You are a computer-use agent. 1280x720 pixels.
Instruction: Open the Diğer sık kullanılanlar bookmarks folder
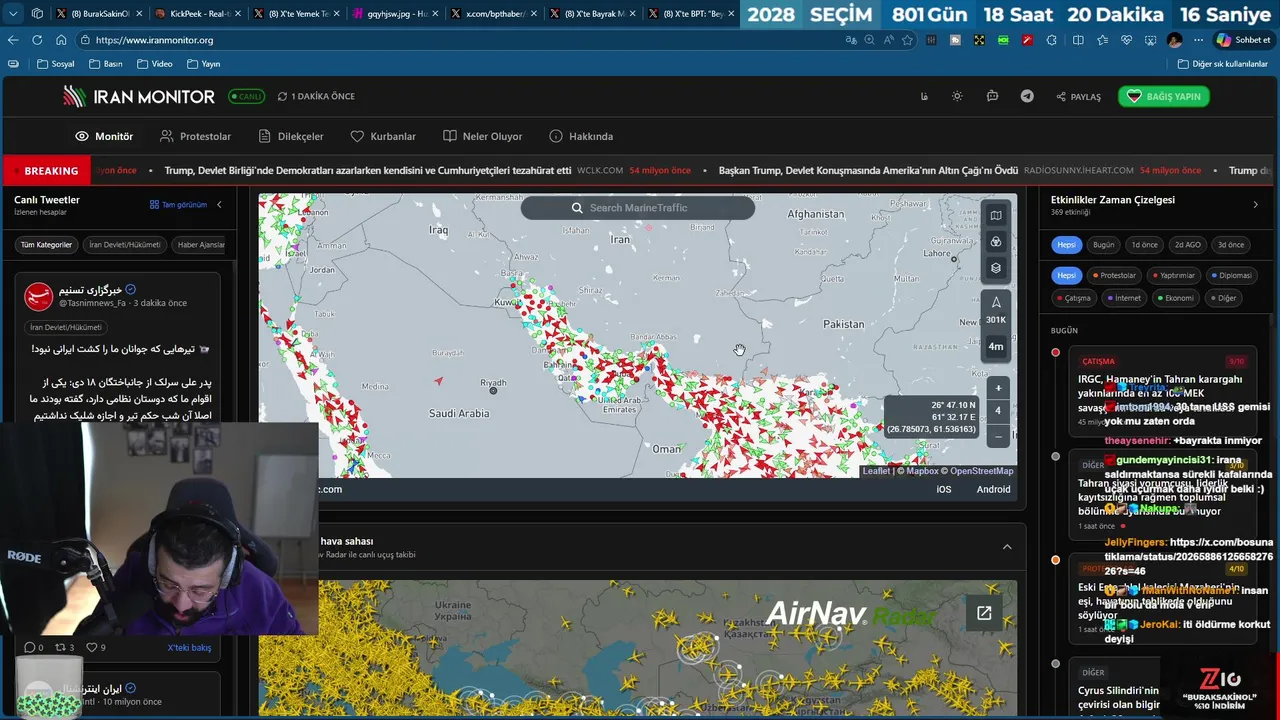1222,64
